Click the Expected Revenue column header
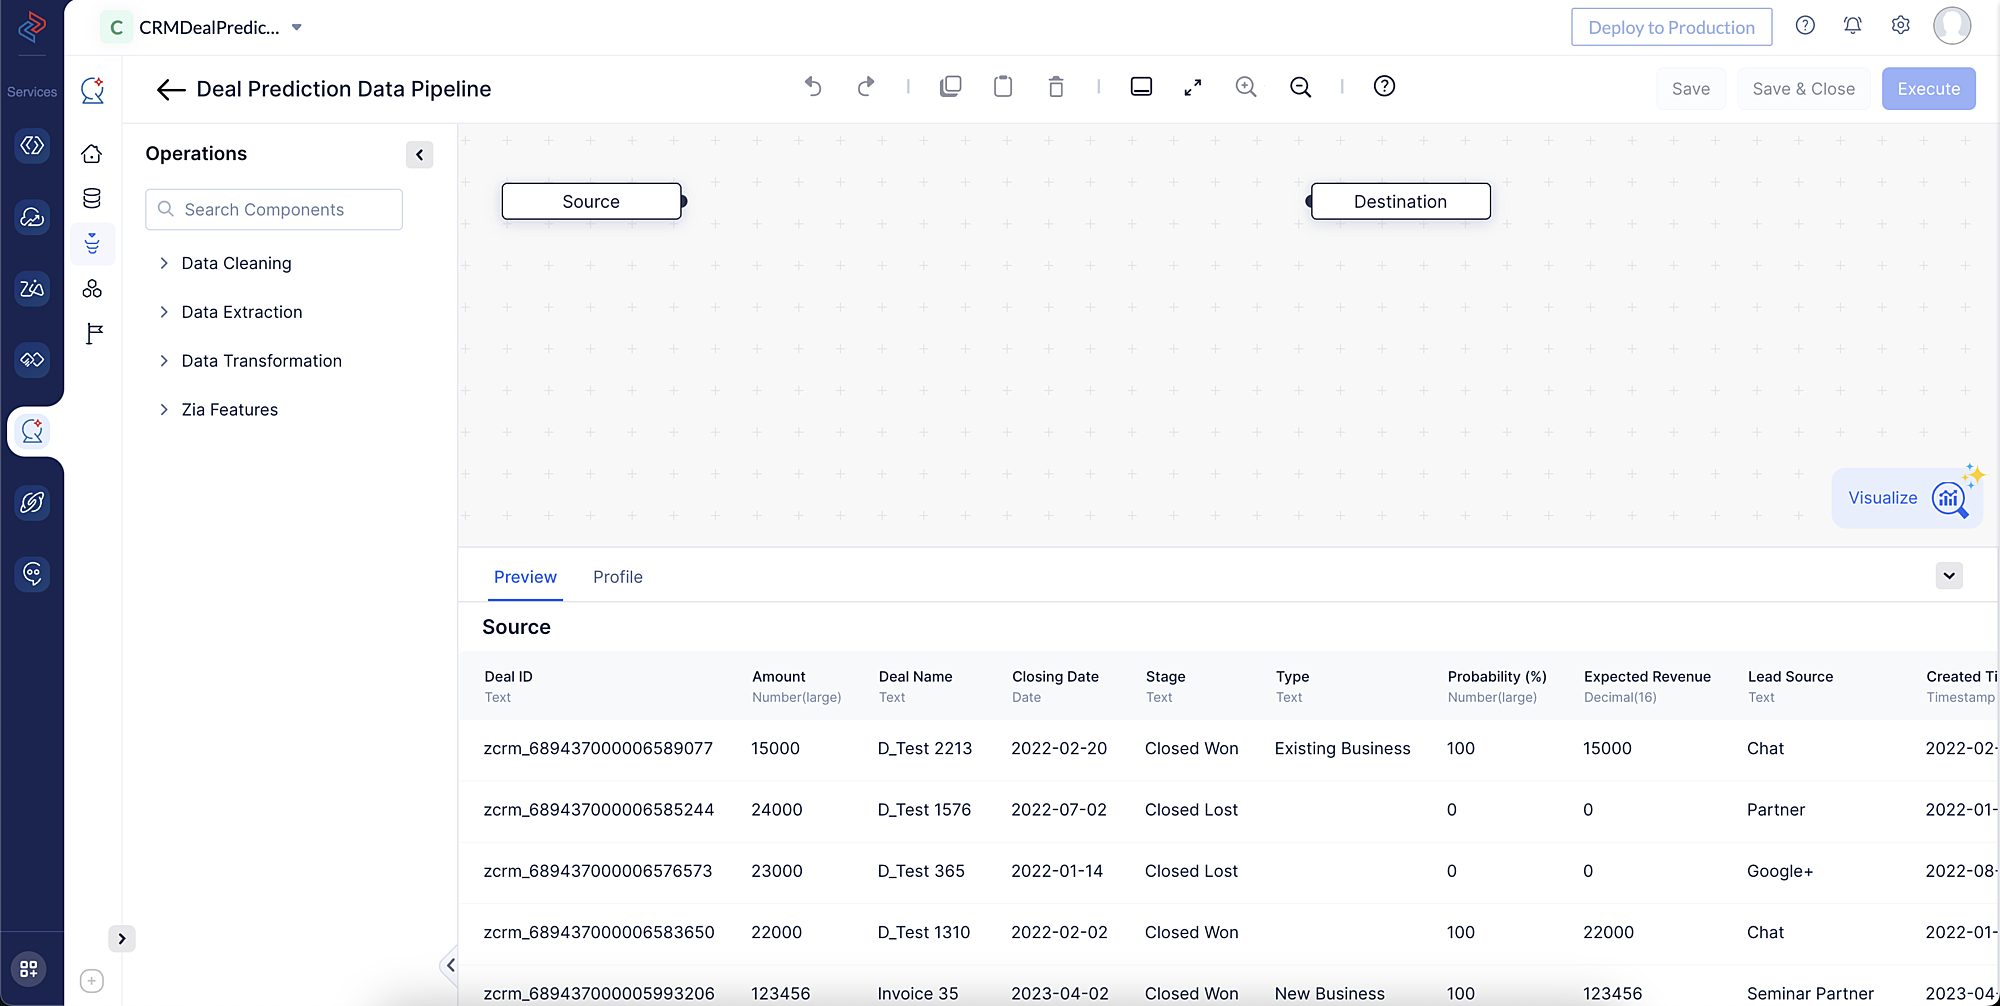The image size is (2000, 1006). (1647, 677)
